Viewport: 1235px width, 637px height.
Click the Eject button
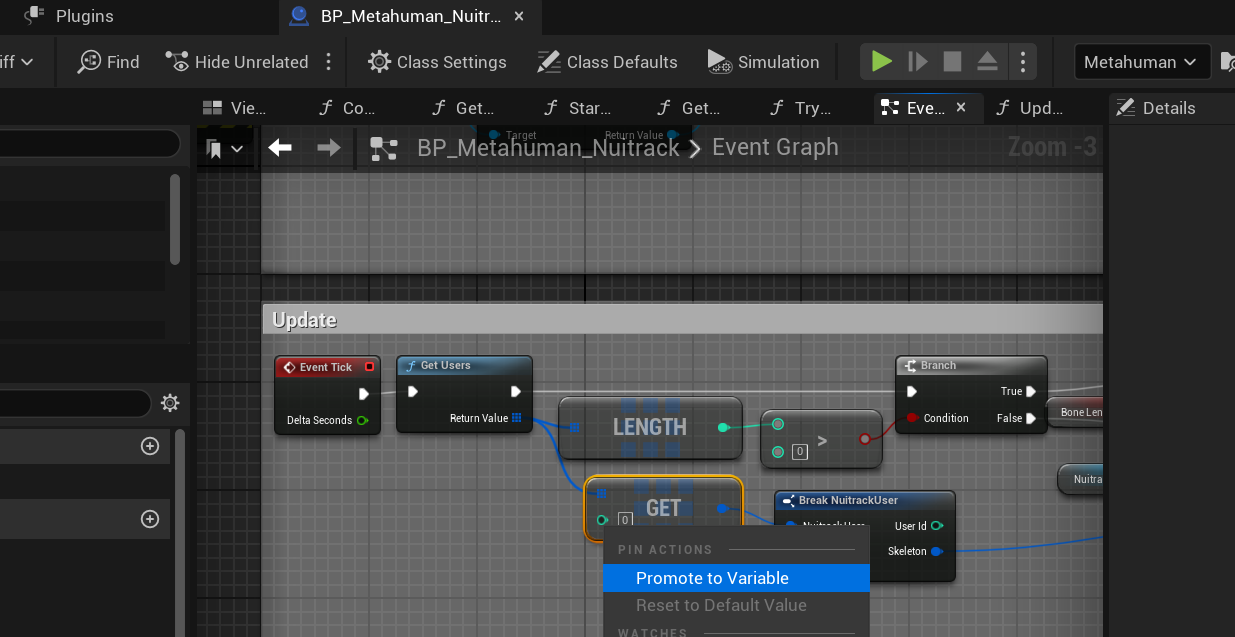click(987, 62)
